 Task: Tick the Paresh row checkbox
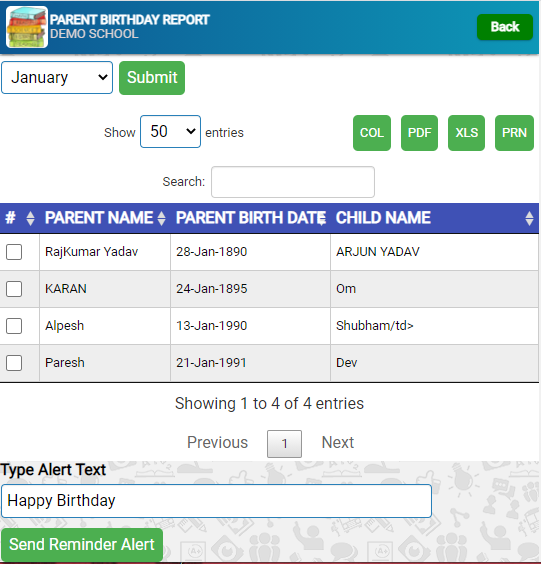click(x=14, y=363)
